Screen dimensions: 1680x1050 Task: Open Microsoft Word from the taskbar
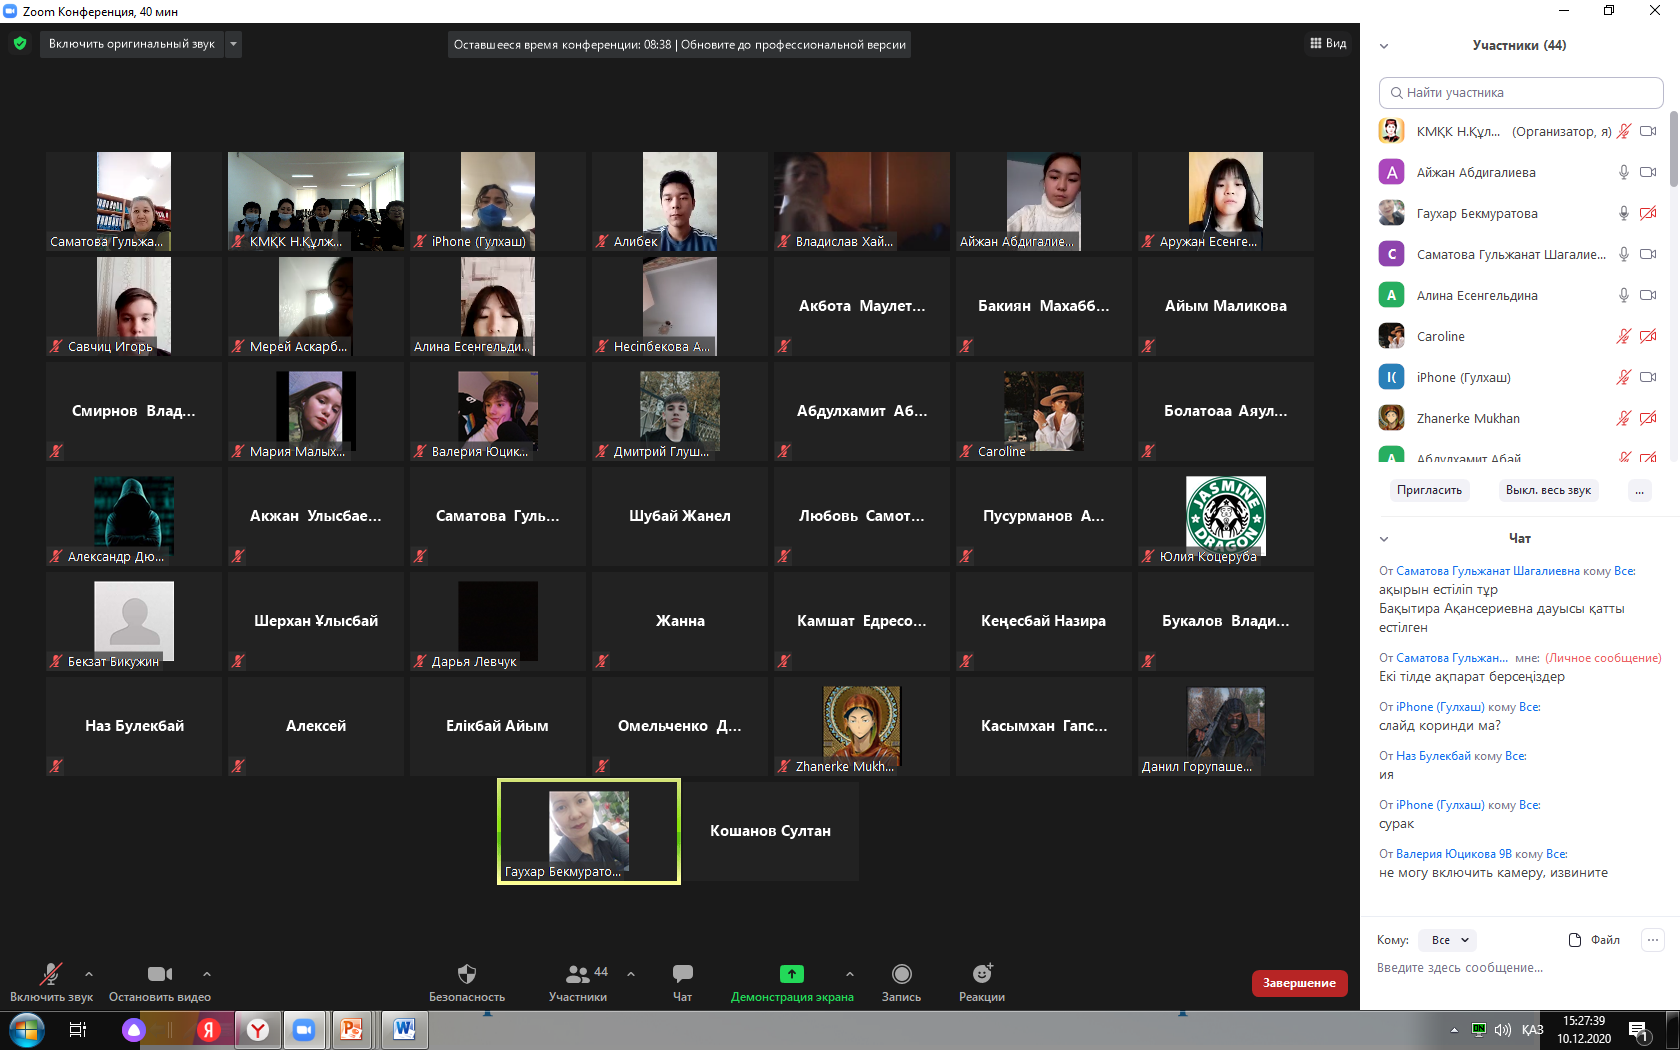[404, 1029]
